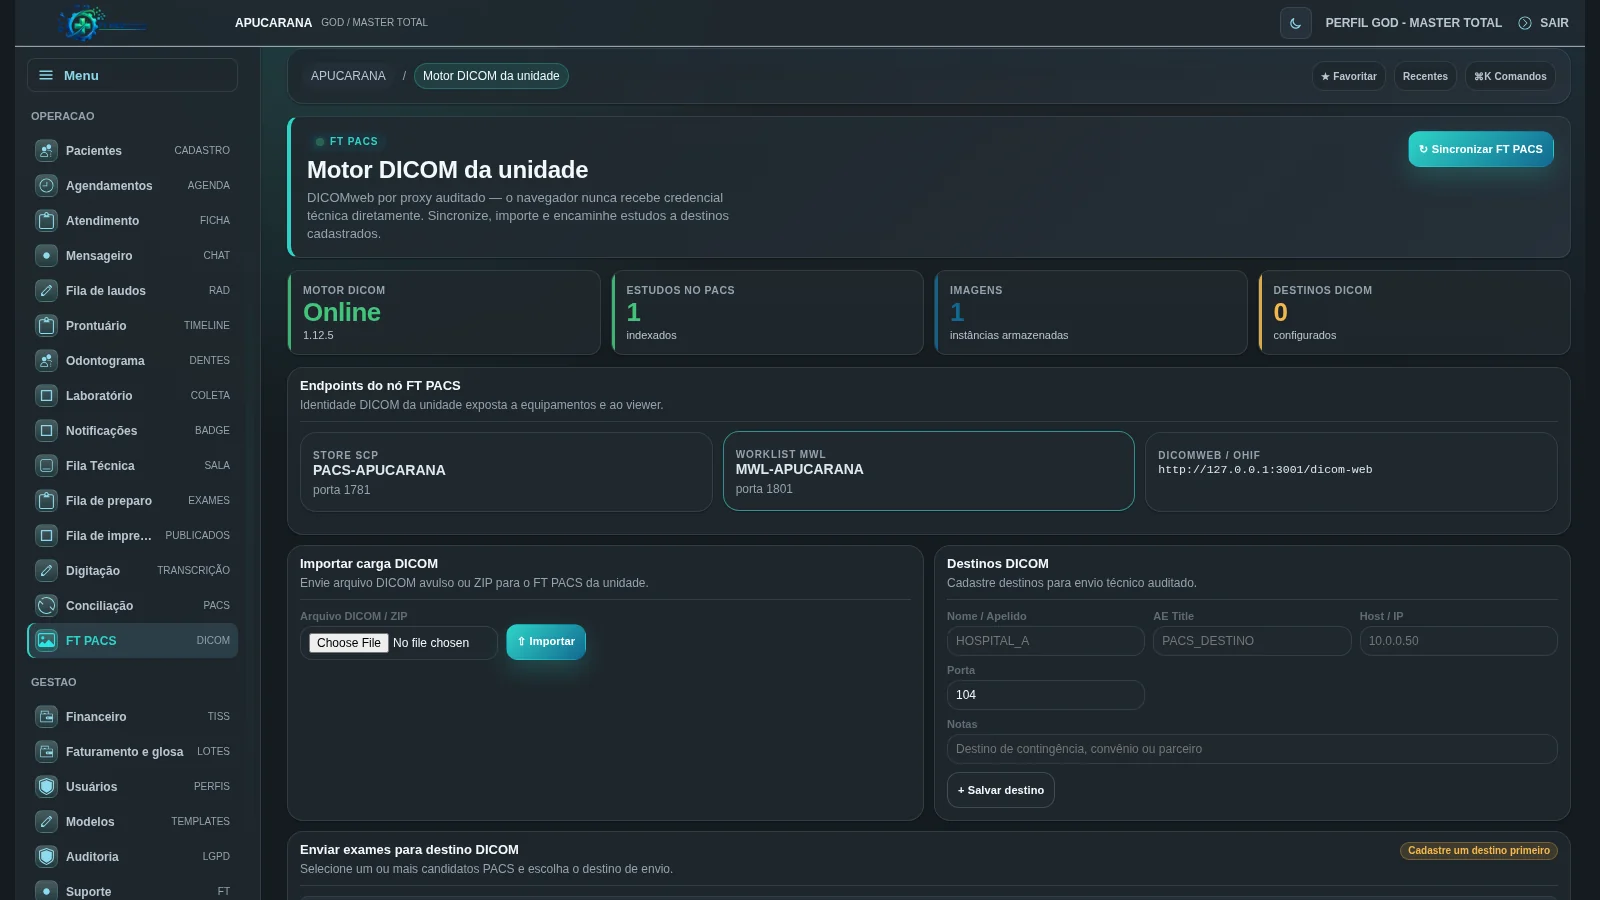Screen dimensions: 1600x900
Task: Click the DICOMWEB / OHIF endpoint card
Action: click(x=1351, y=472)
